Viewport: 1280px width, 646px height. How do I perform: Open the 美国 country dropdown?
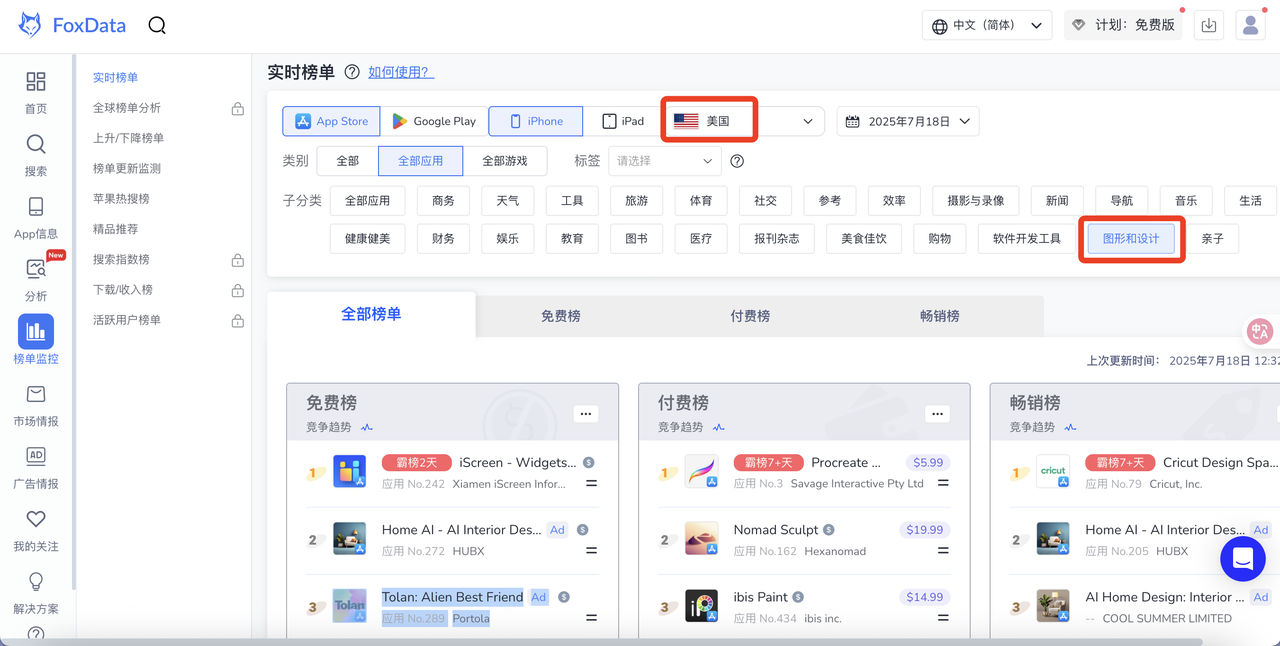tap(744, 121)
